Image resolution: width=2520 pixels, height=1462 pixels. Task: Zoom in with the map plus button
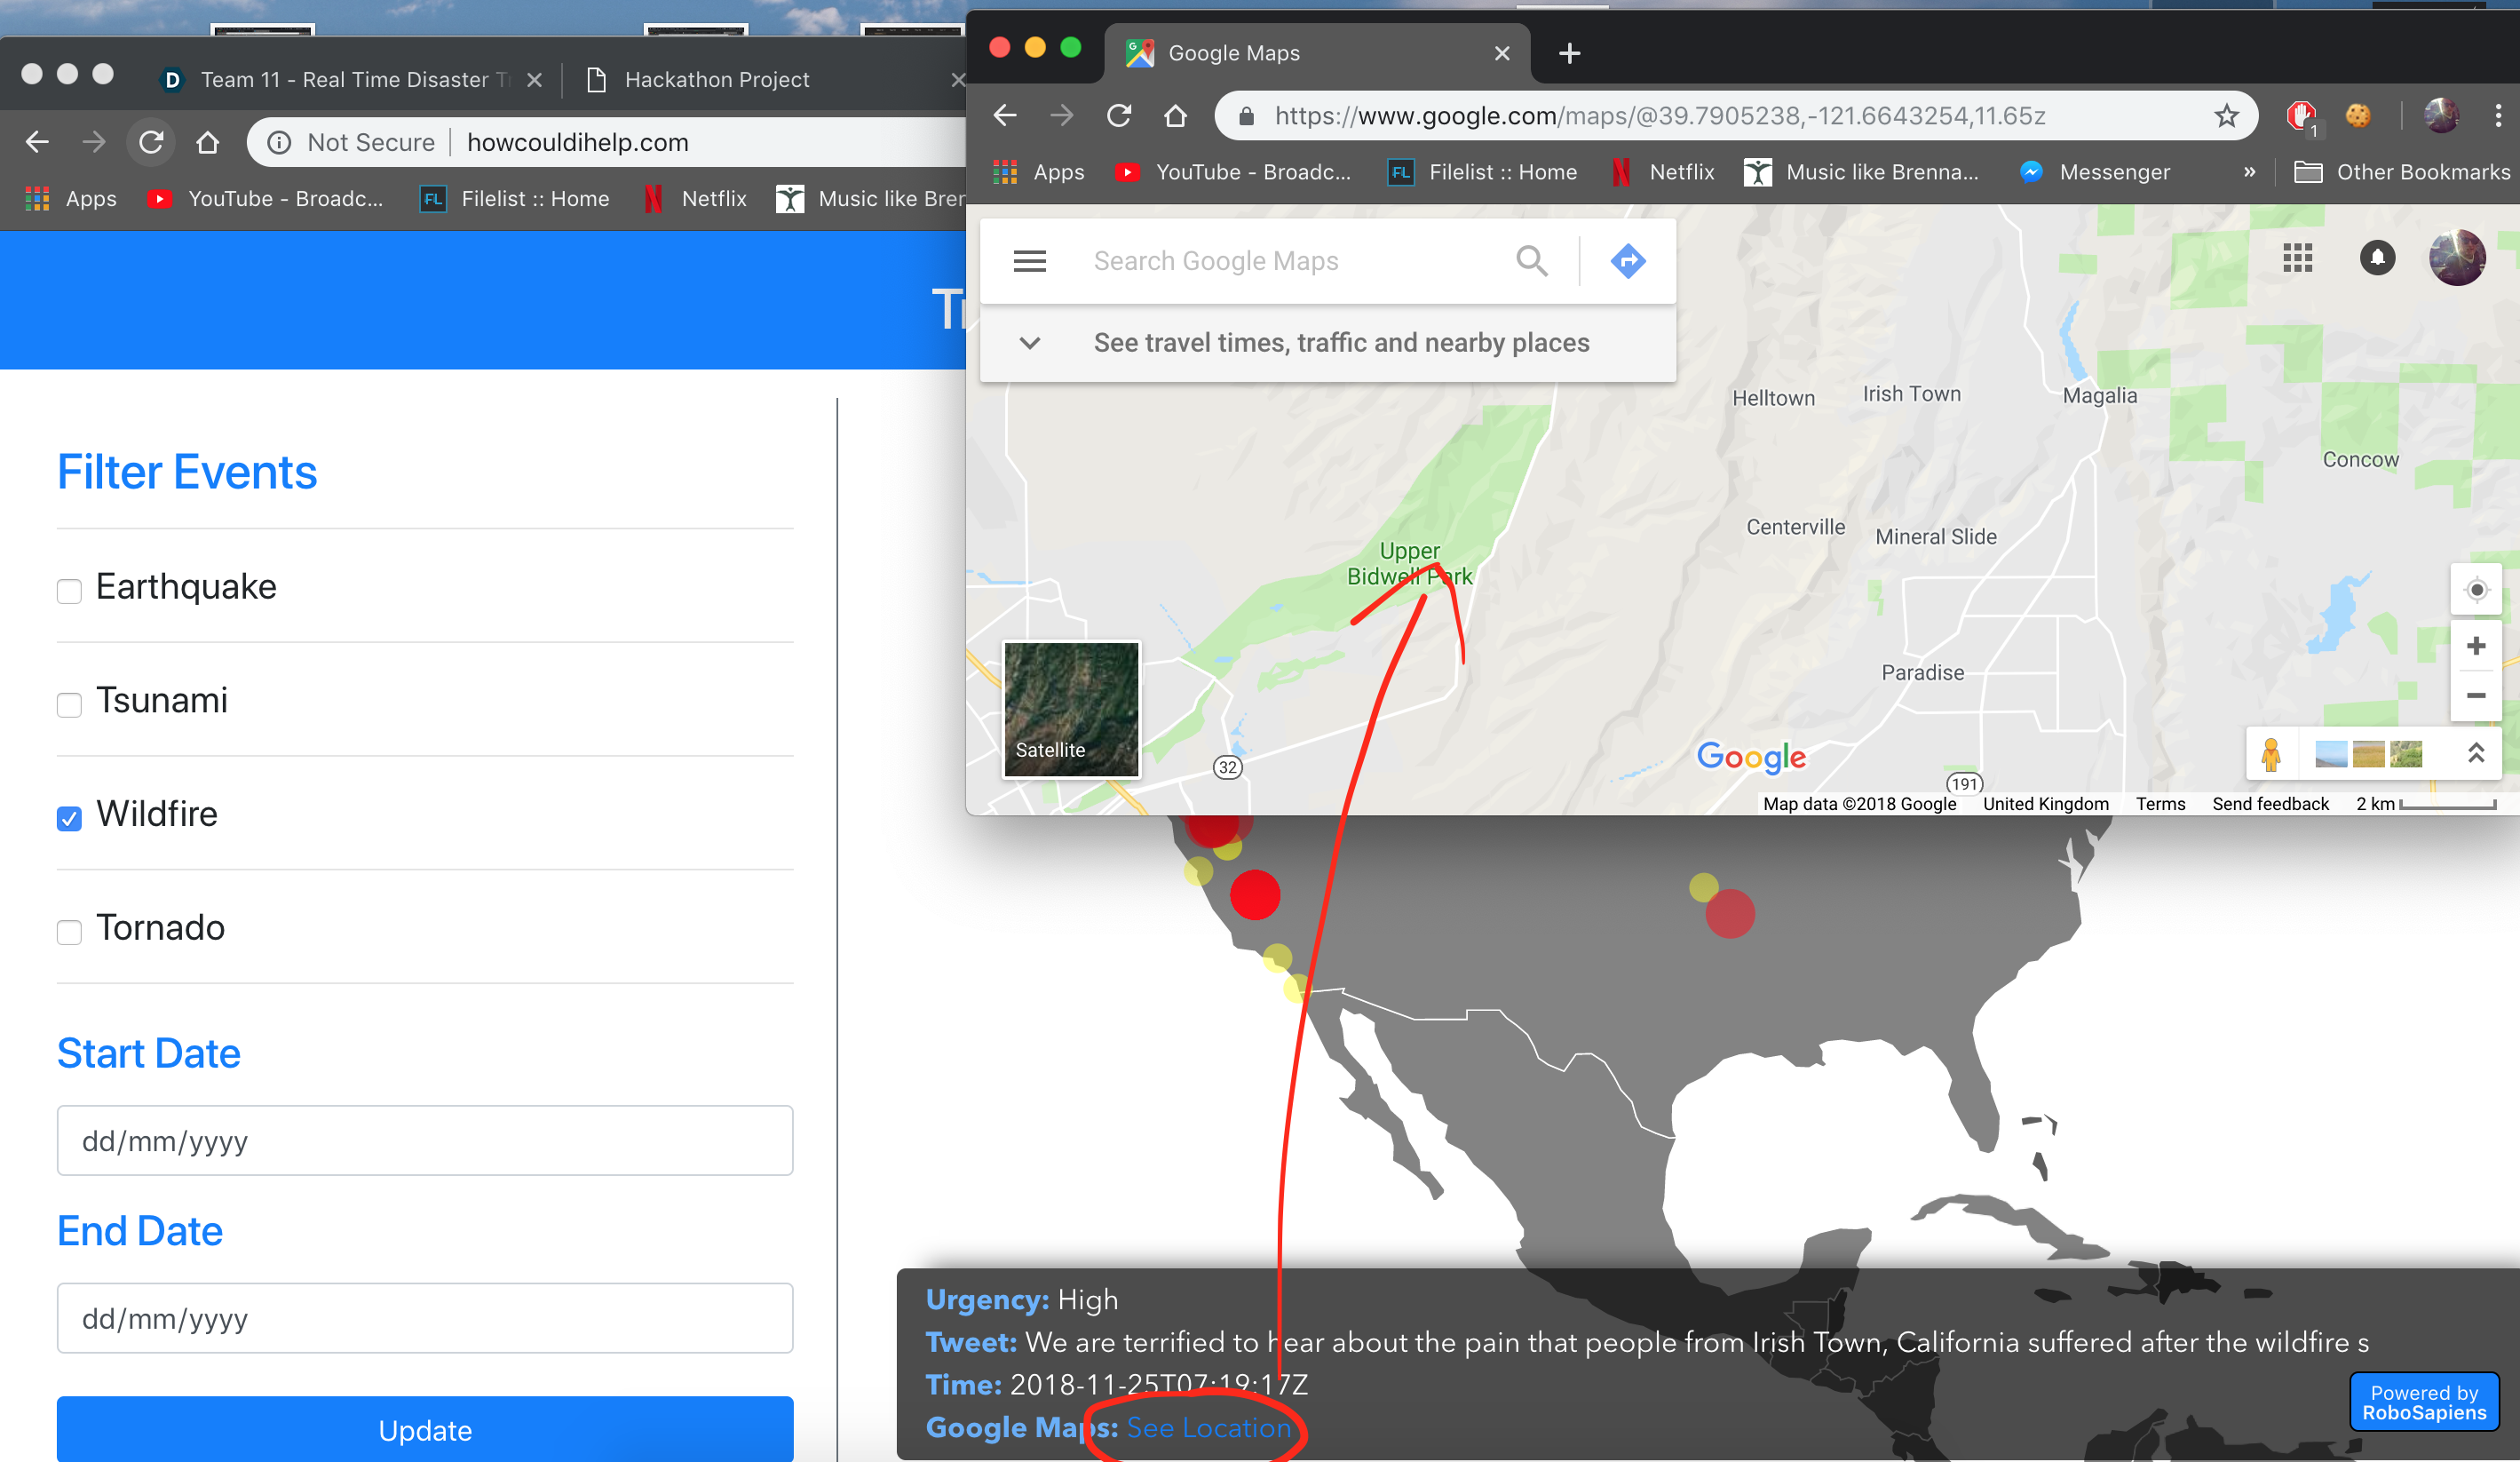click(2475, 646)
